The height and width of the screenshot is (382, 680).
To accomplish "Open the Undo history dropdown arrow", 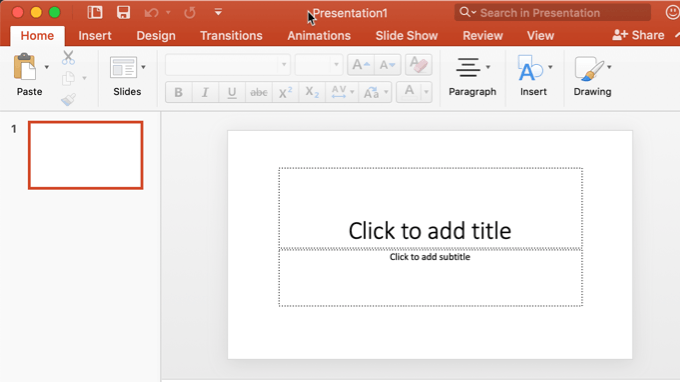I will [x=168, y=13].
